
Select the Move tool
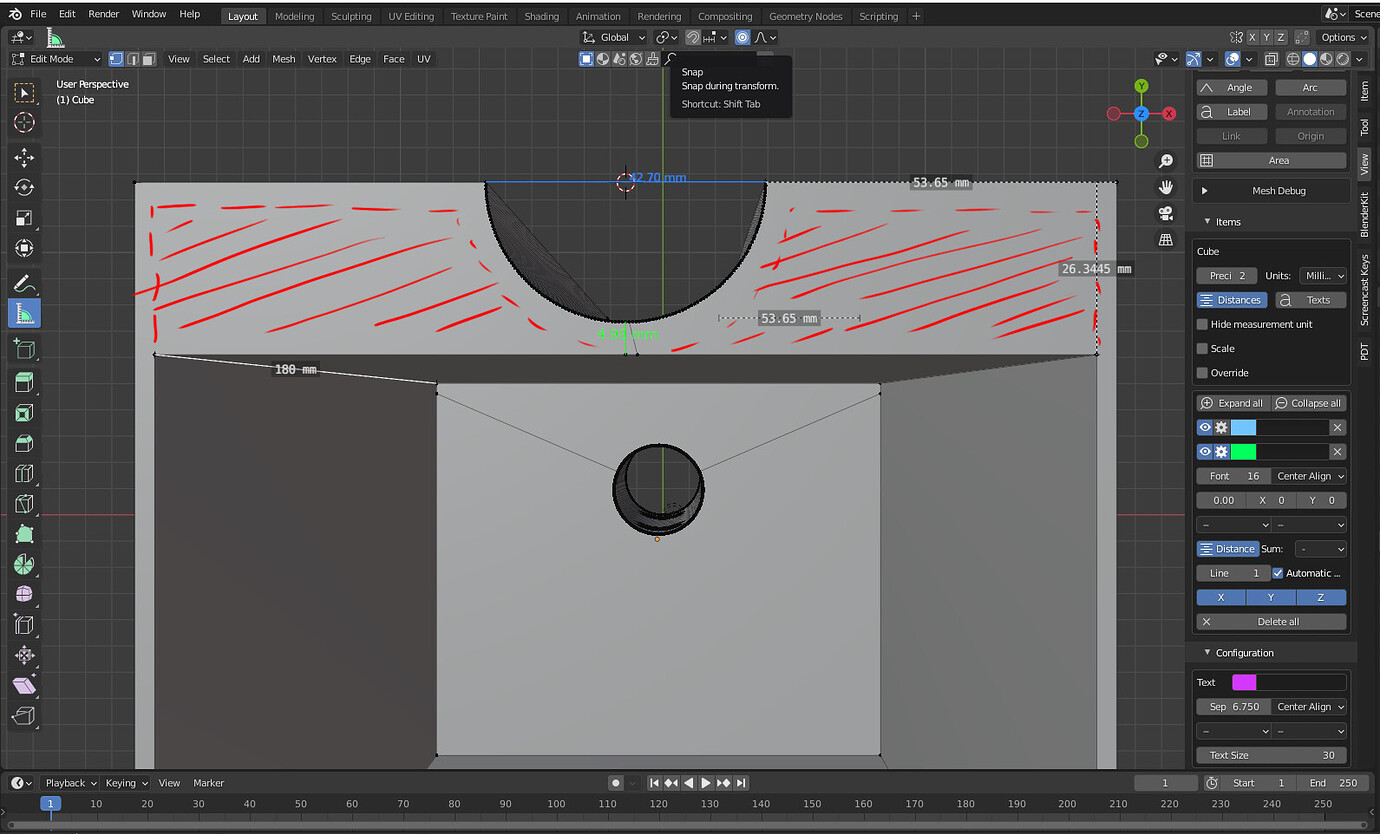pos(22,157)
